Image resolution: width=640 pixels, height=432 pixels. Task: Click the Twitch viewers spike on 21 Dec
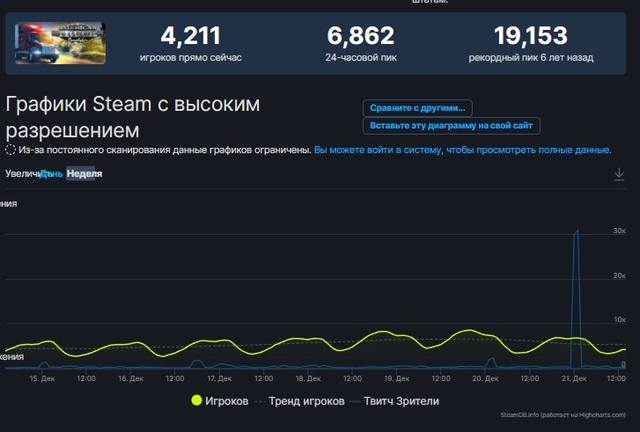click(x=576, y=298)
